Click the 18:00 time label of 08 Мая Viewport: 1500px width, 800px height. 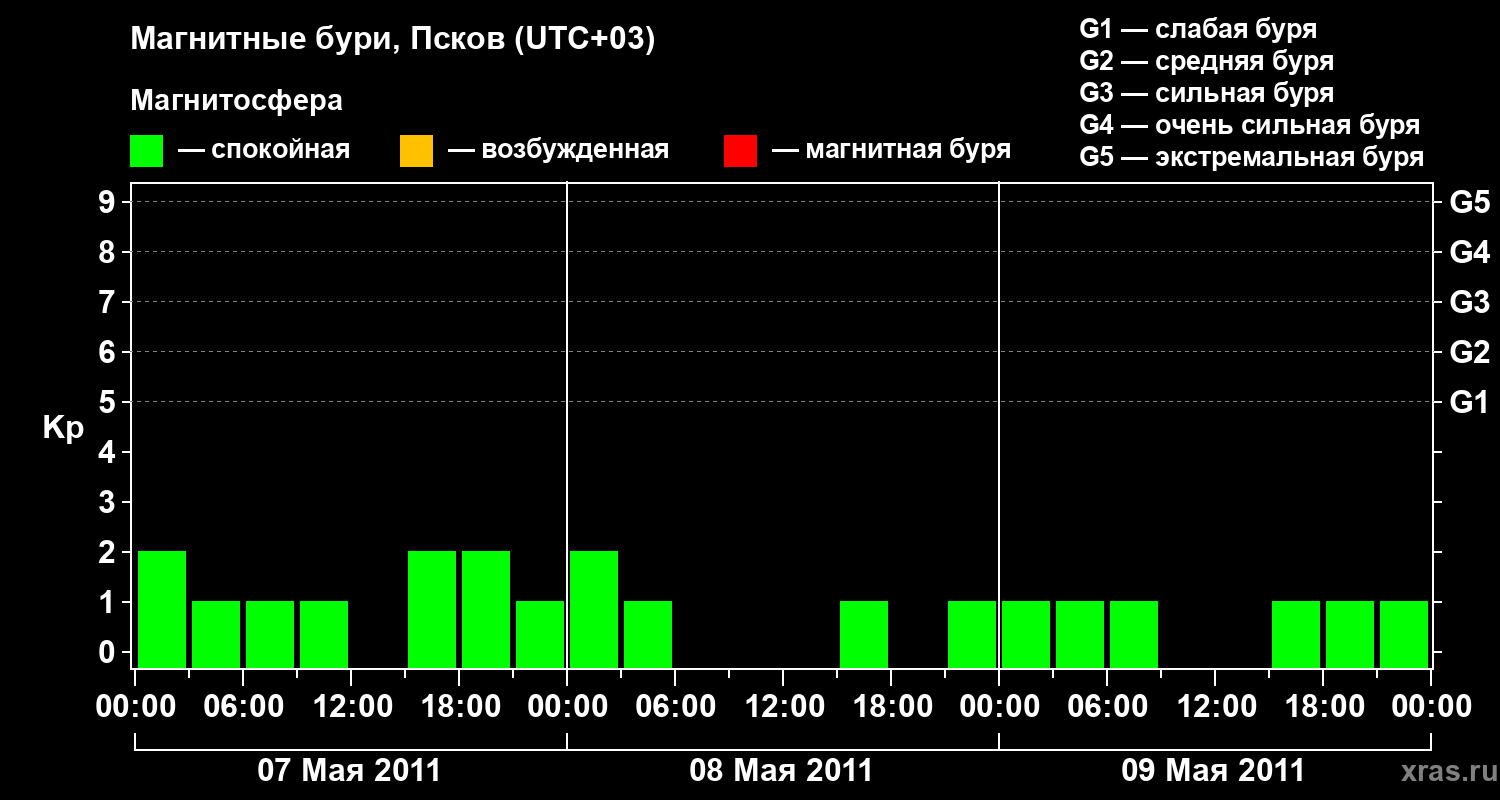[891, 707]
